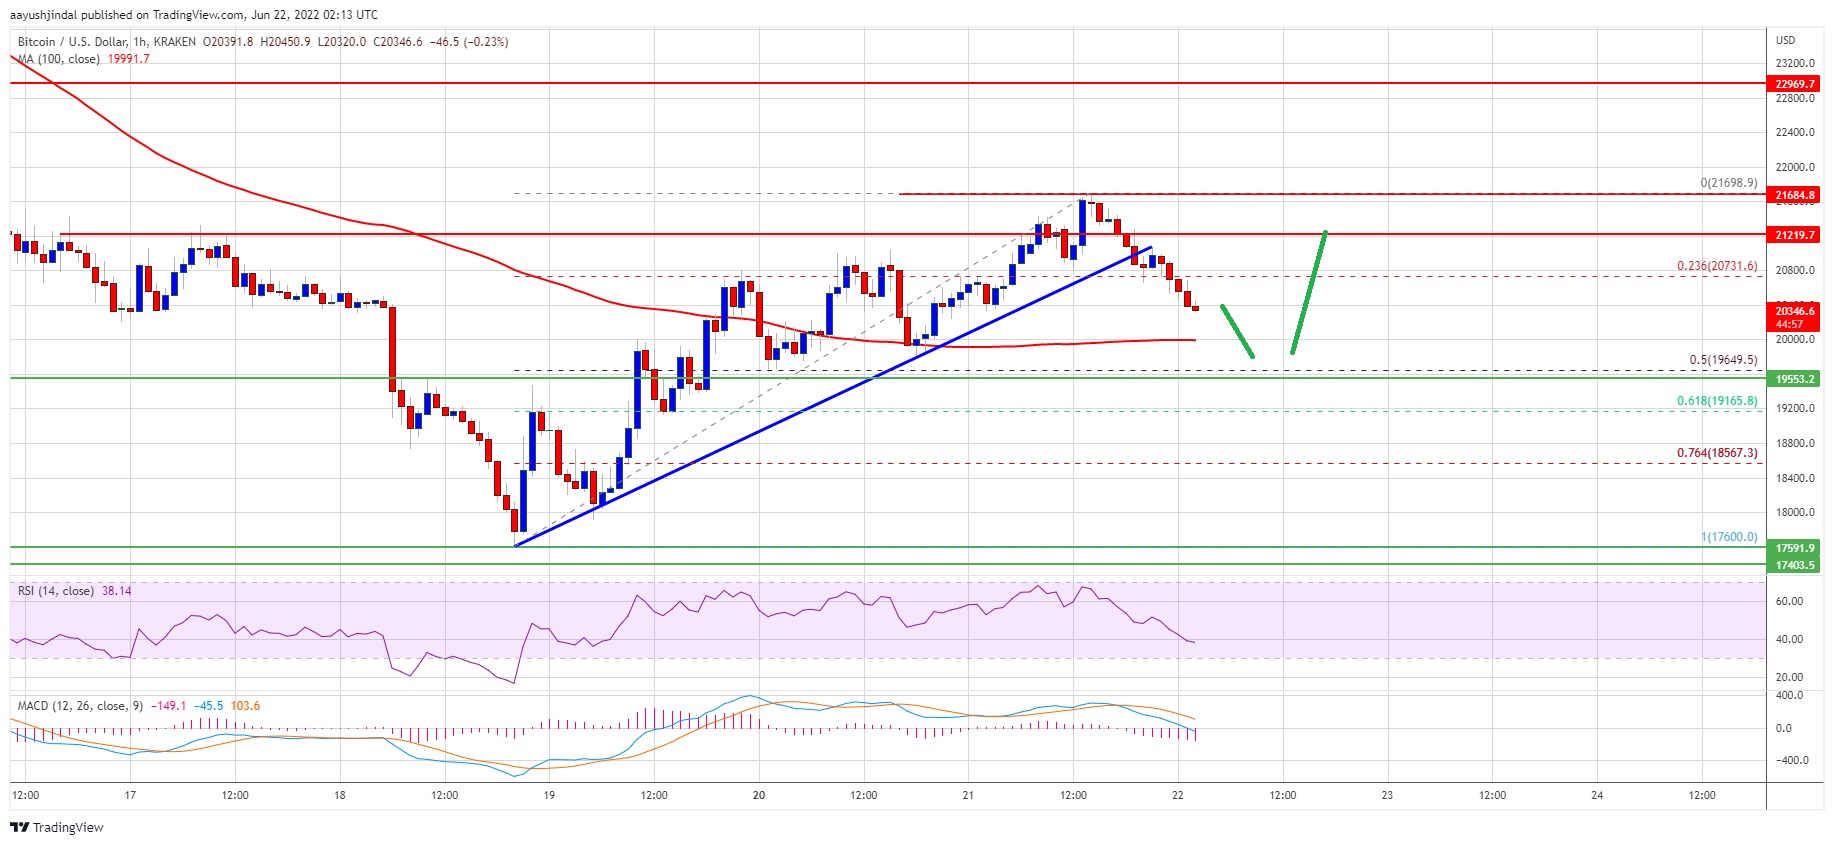Click the date 22 on time axis
1834x845 pixels.
[1178, 795]
